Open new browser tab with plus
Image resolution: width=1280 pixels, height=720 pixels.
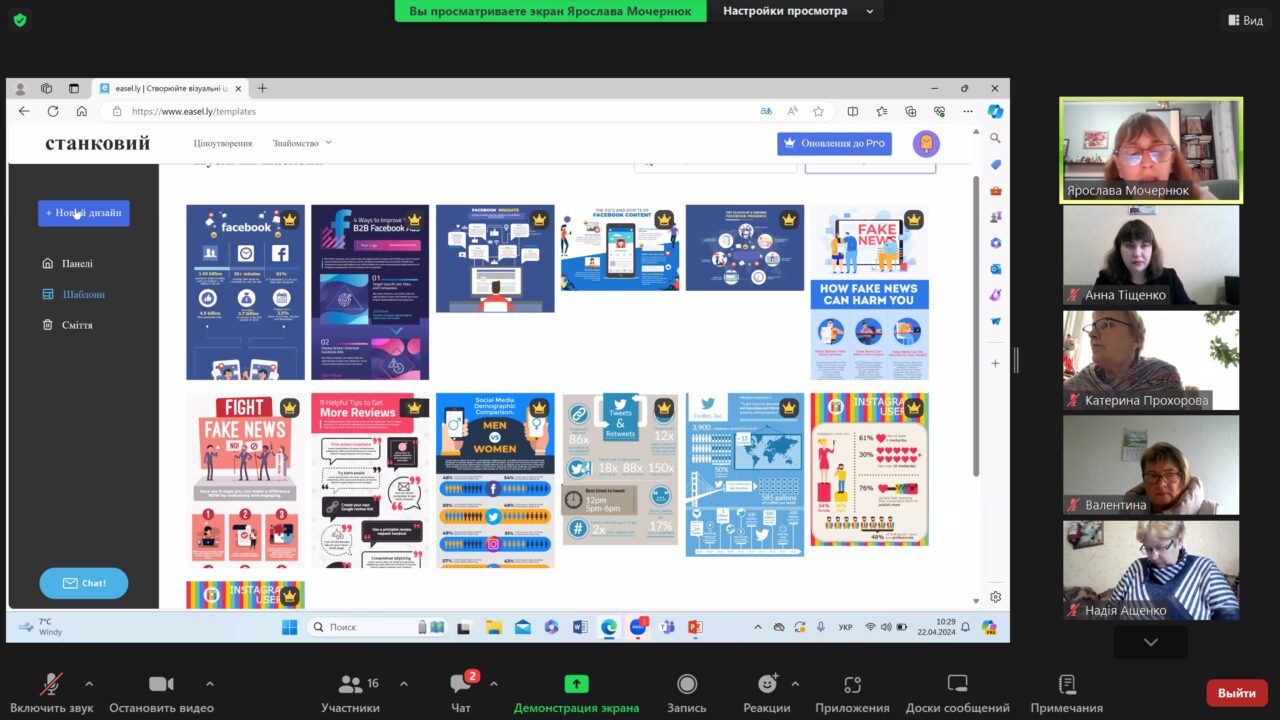pos(262,88)
